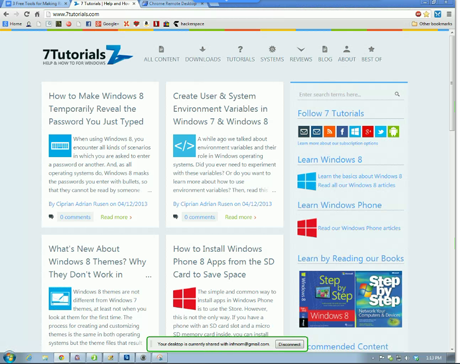The image size is (460, 364).
Task: Click the Android follow icon
Action: coord(393,132)
